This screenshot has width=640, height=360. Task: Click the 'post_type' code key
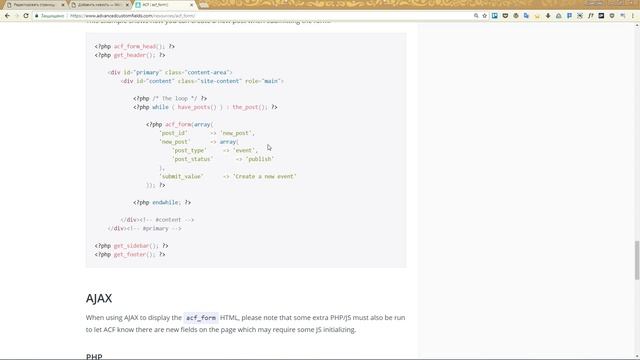pyautogui.click(x=189, y=151)
